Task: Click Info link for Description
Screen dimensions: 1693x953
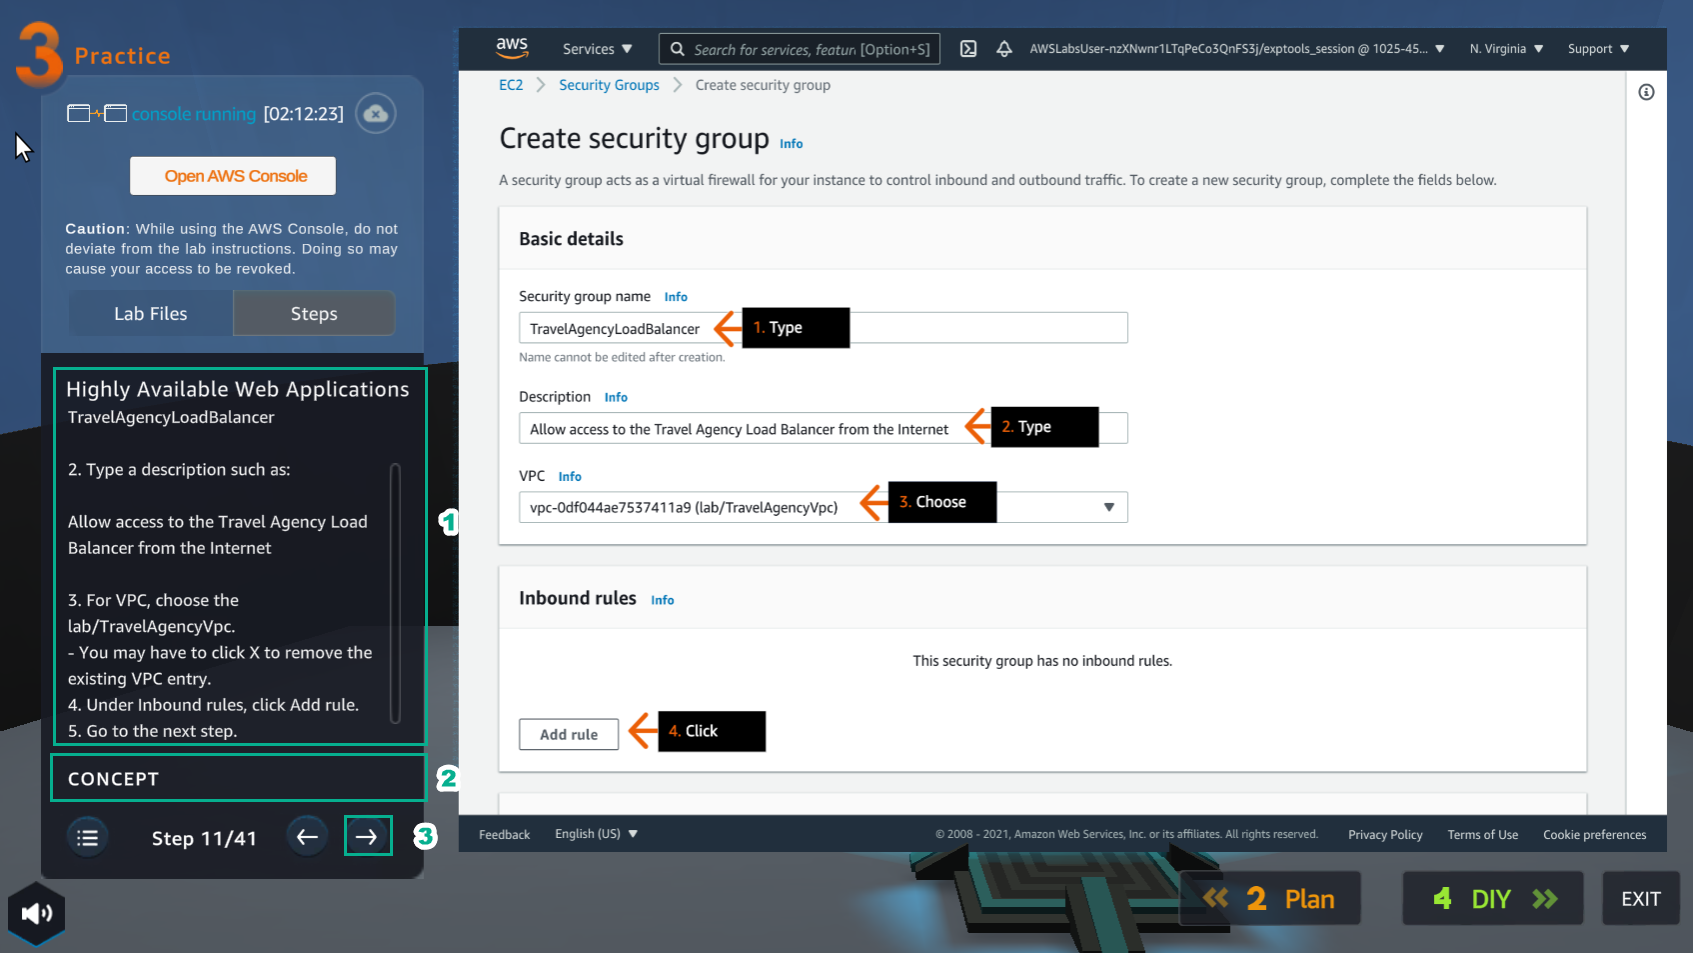Action: pos(616,397)
